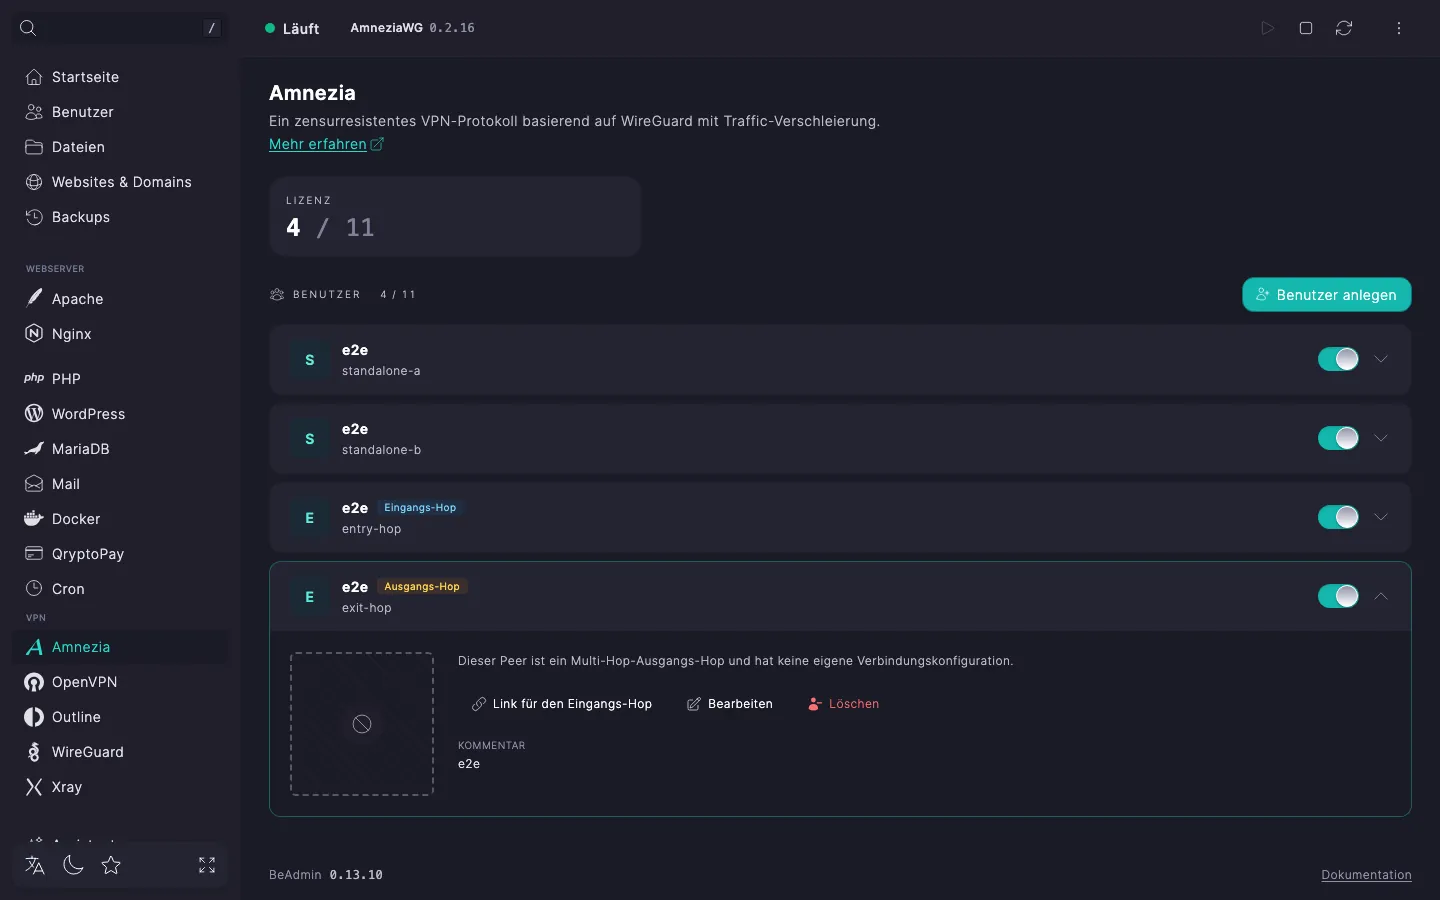Click the PHP logo icon
The image size is (1440, 900).
click(x=34, y=379)
